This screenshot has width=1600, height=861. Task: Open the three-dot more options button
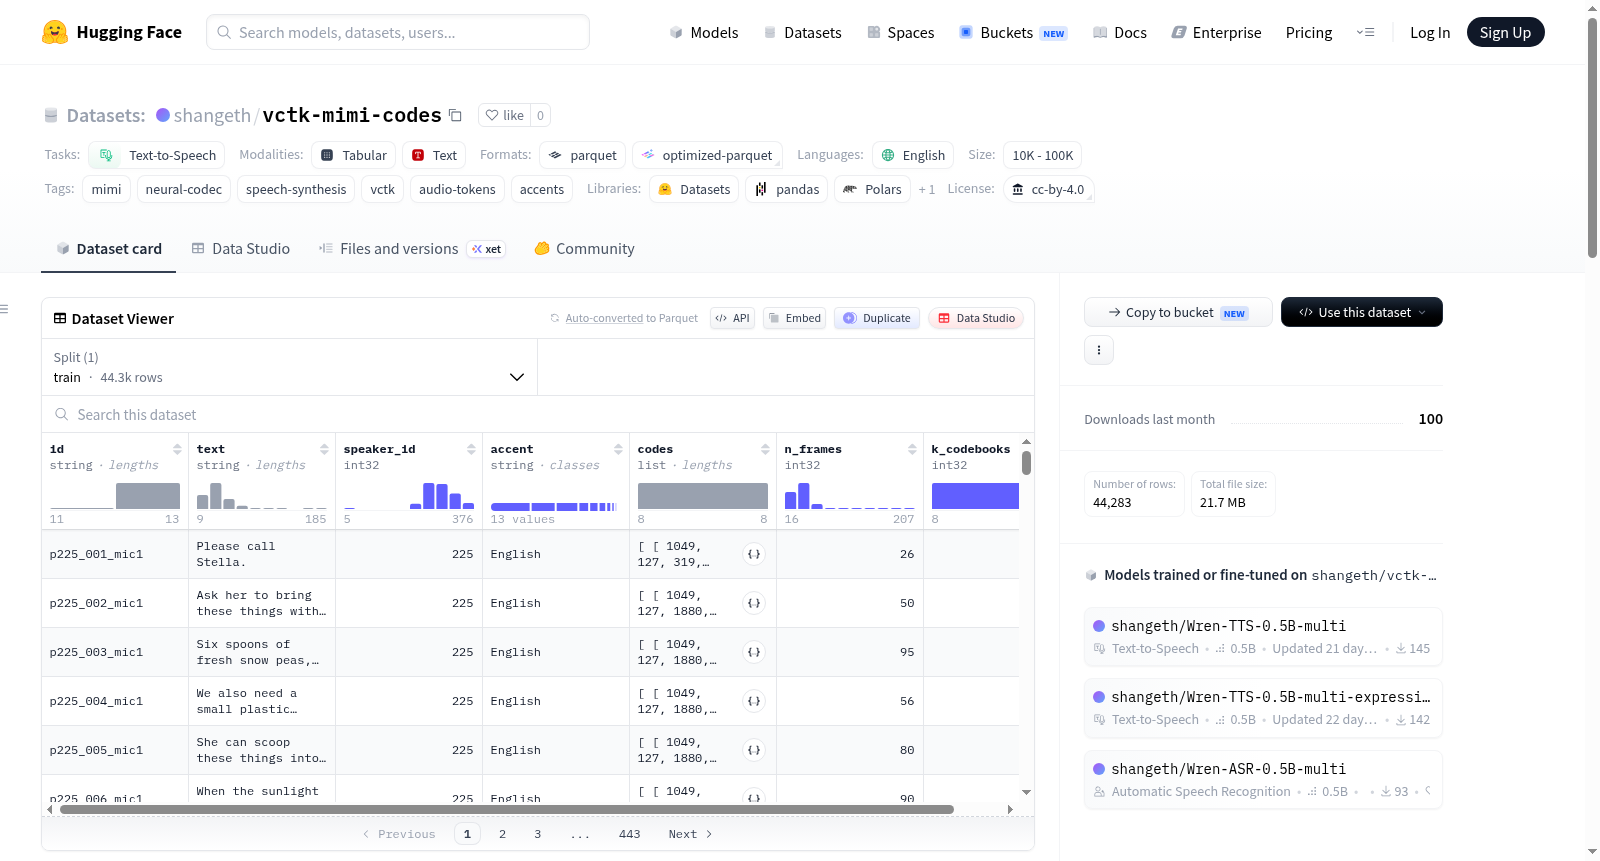[x=1098, y=350]
